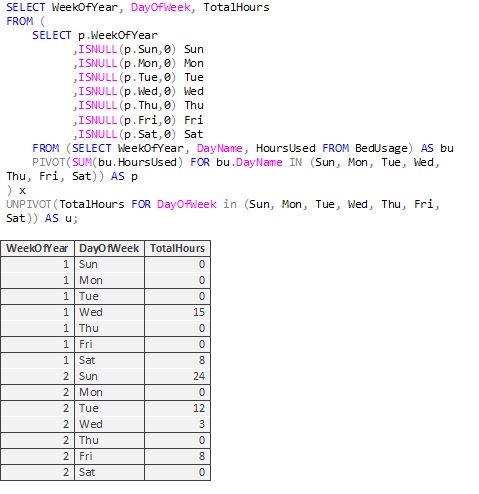Screen dimensions: 479x494
Task: Click the Wed cell in week 1
Action: [x=109, y=312]
